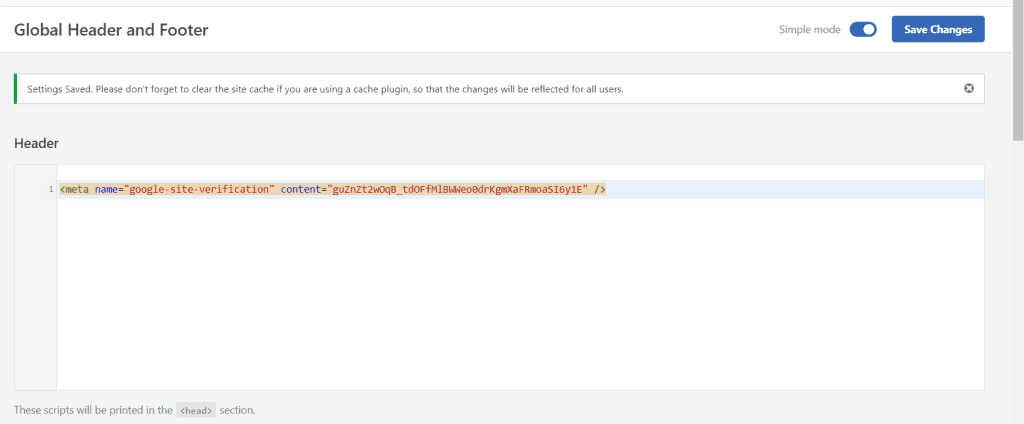Click the <head> code tag below editor
Viewport: 1024px width, 424px height.
pos(196,411)
